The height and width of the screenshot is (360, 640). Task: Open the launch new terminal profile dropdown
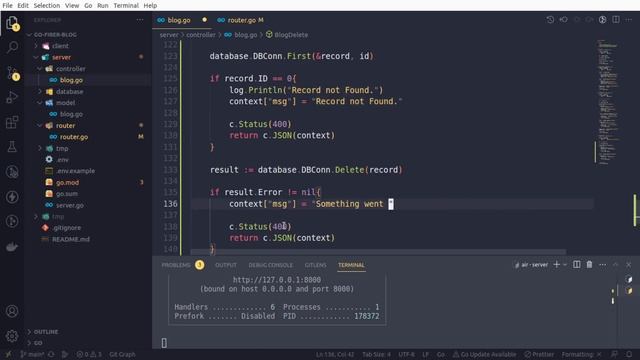pos(565,265)
